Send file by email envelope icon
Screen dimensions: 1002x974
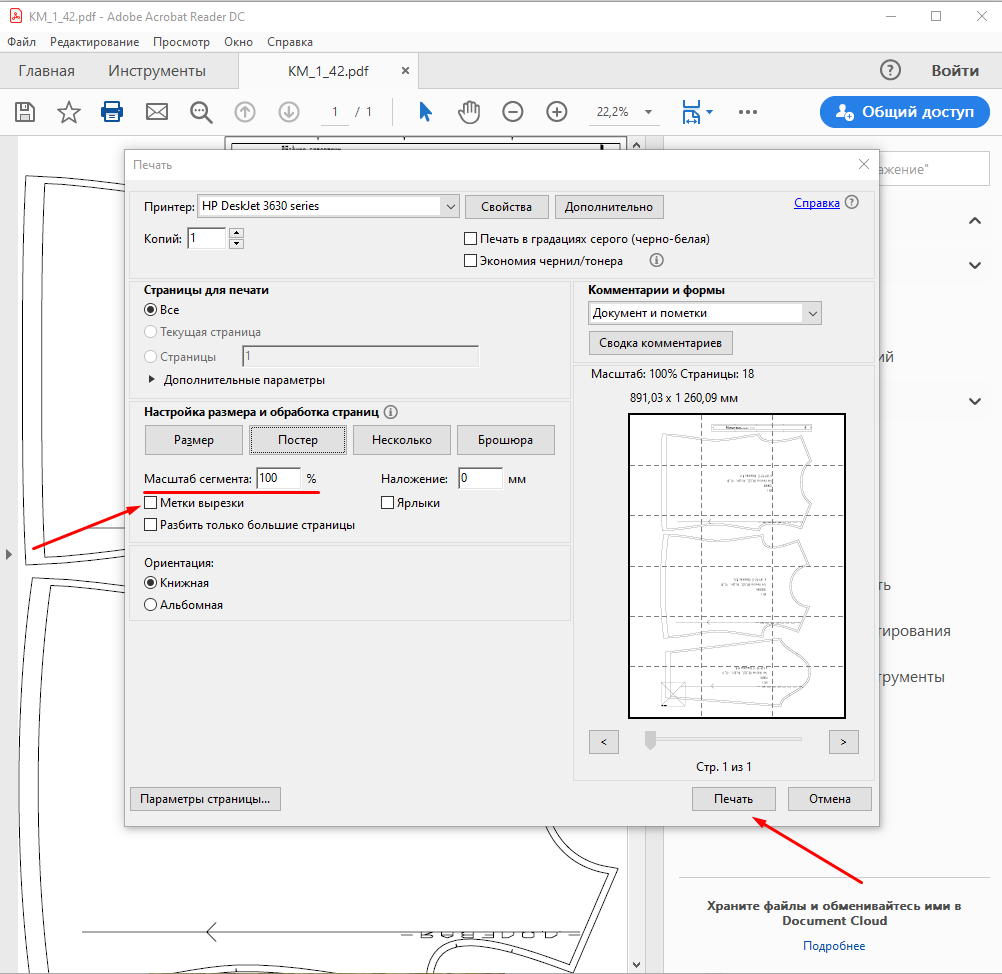coord(157,112)
